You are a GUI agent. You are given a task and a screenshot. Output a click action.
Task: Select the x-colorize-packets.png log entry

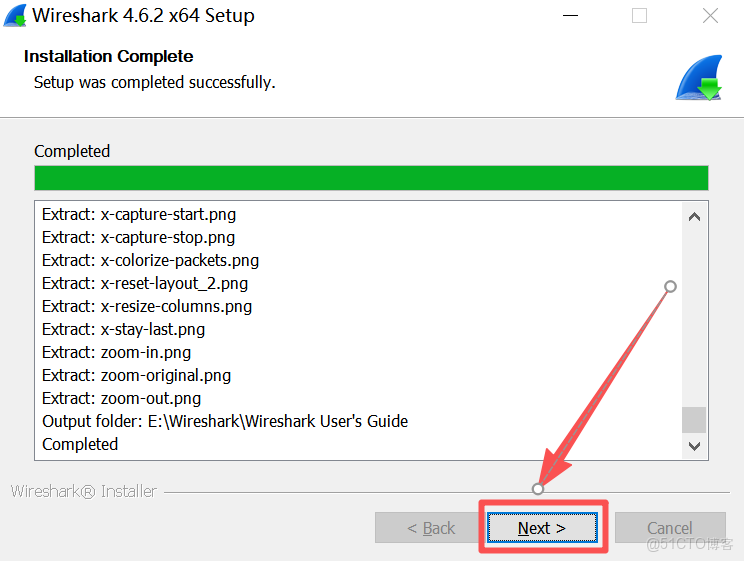coord(150,260)
